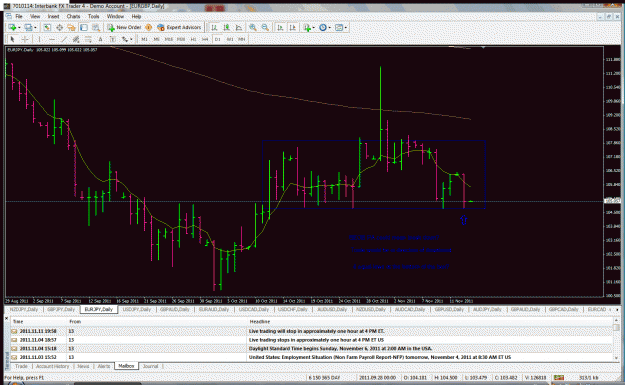625x385 pixels.
Task: Switch to Candlesticks chart display
Action: point(226,27)
